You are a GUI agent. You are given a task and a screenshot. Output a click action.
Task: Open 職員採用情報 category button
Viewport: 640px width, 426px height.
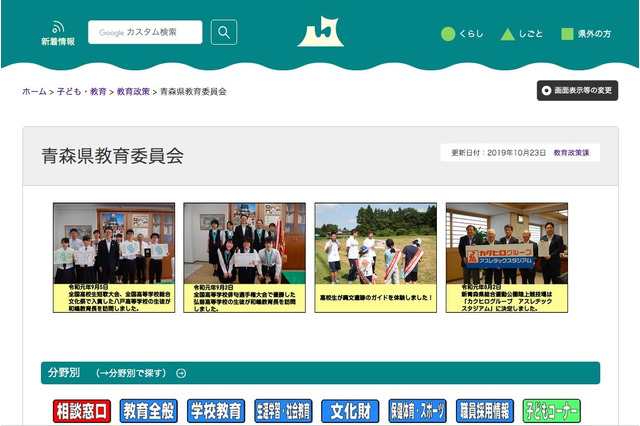[x=484, y=411]
